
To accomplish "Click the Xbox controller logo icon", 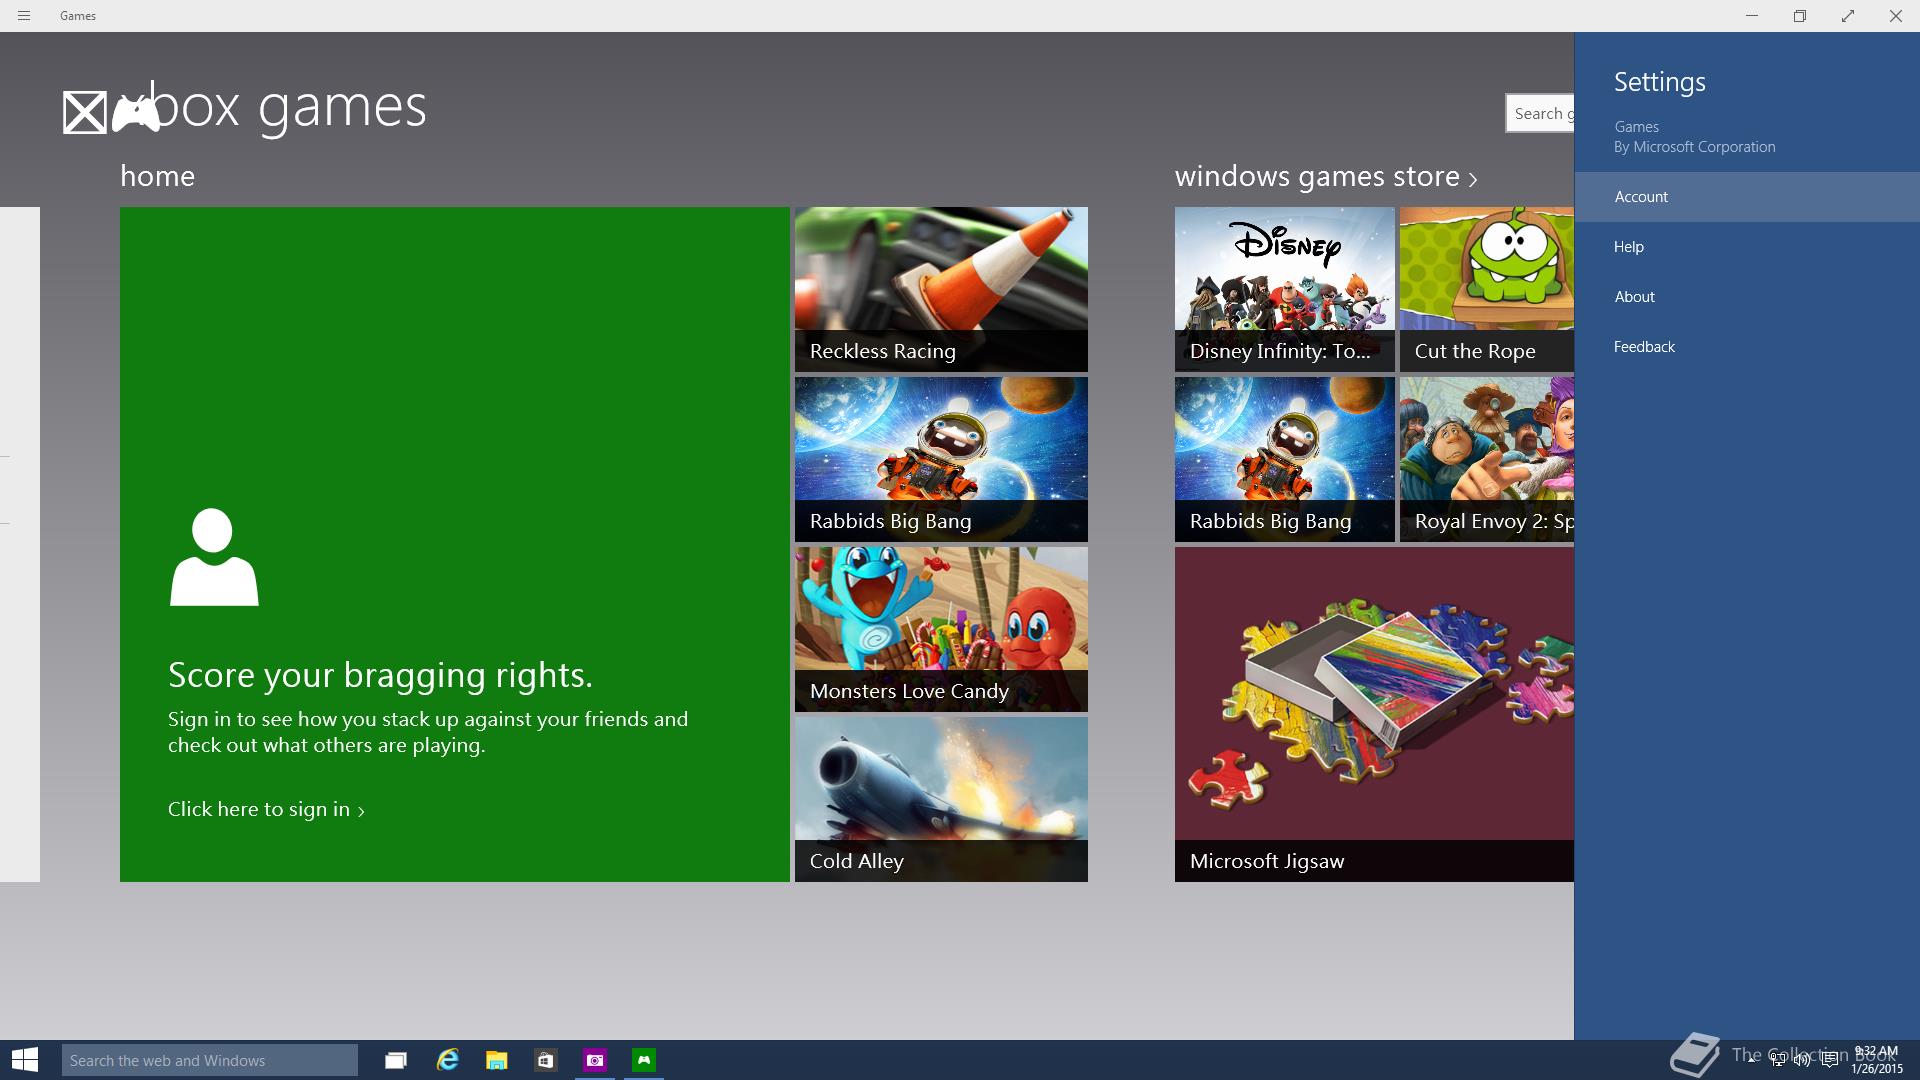I will point(135,113).
